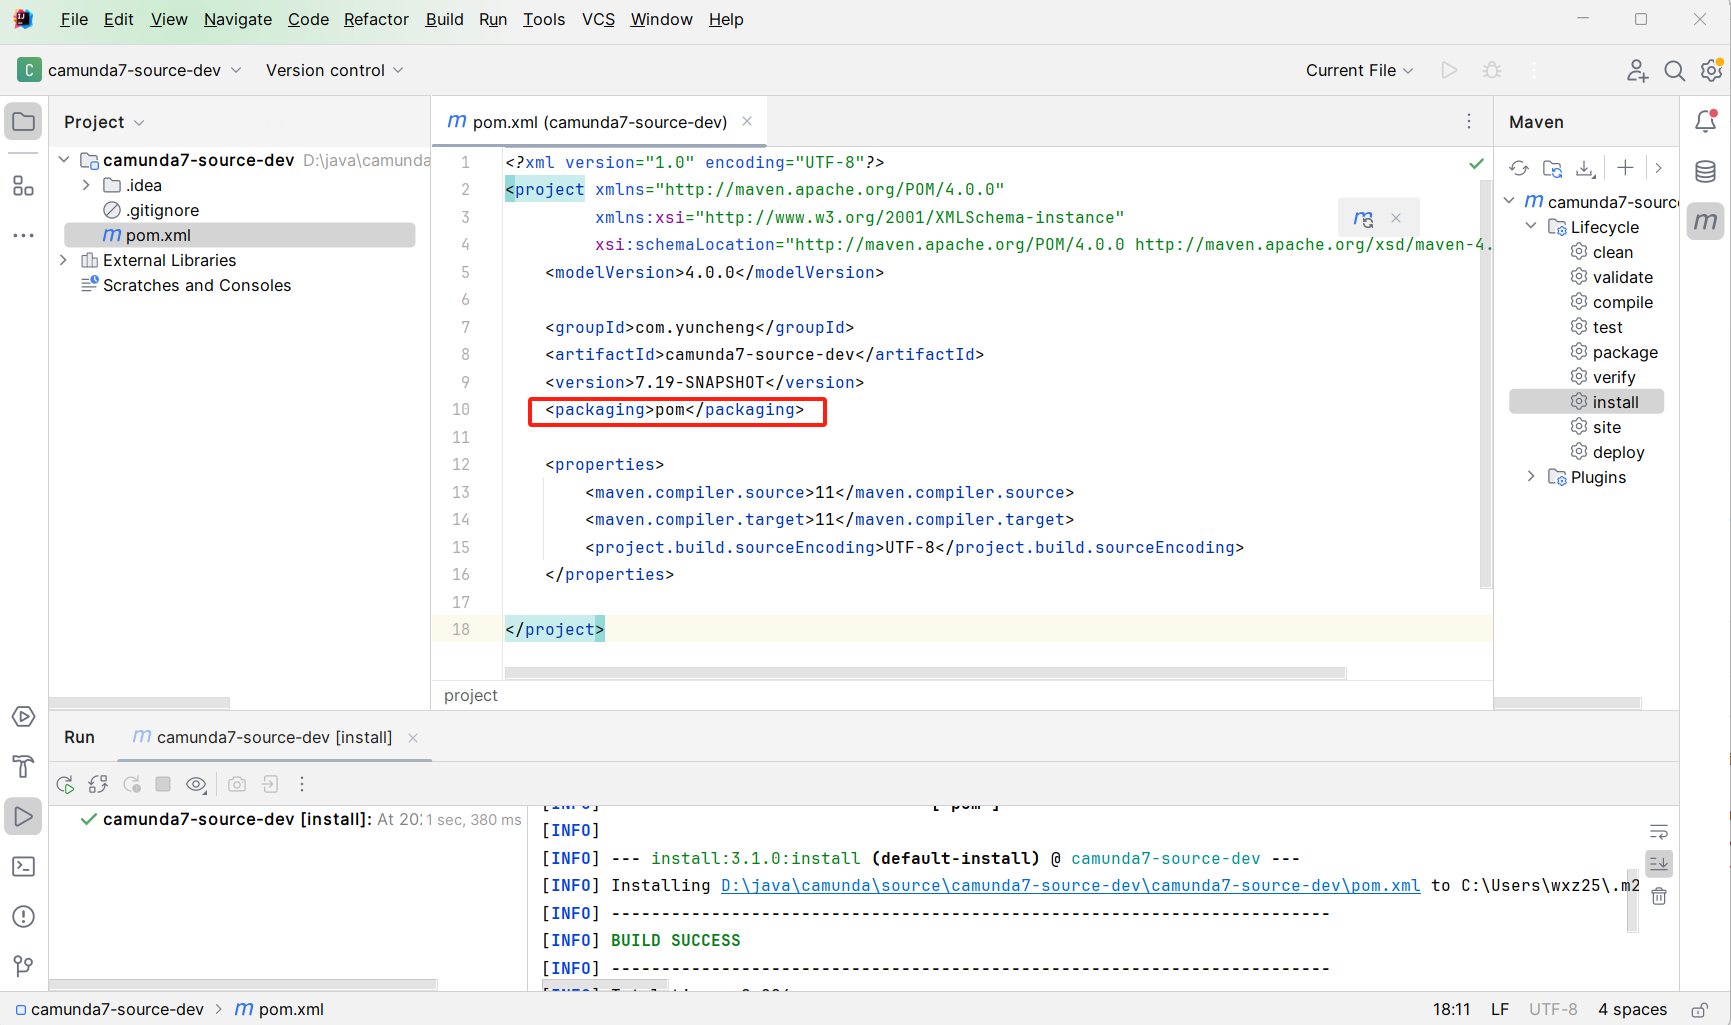Image resolution: width=1731 pixels, height=1025 pixels.
Task: Select the deploy lifecycle goal
Action: pyautogui.click(x=1618, y=452)
